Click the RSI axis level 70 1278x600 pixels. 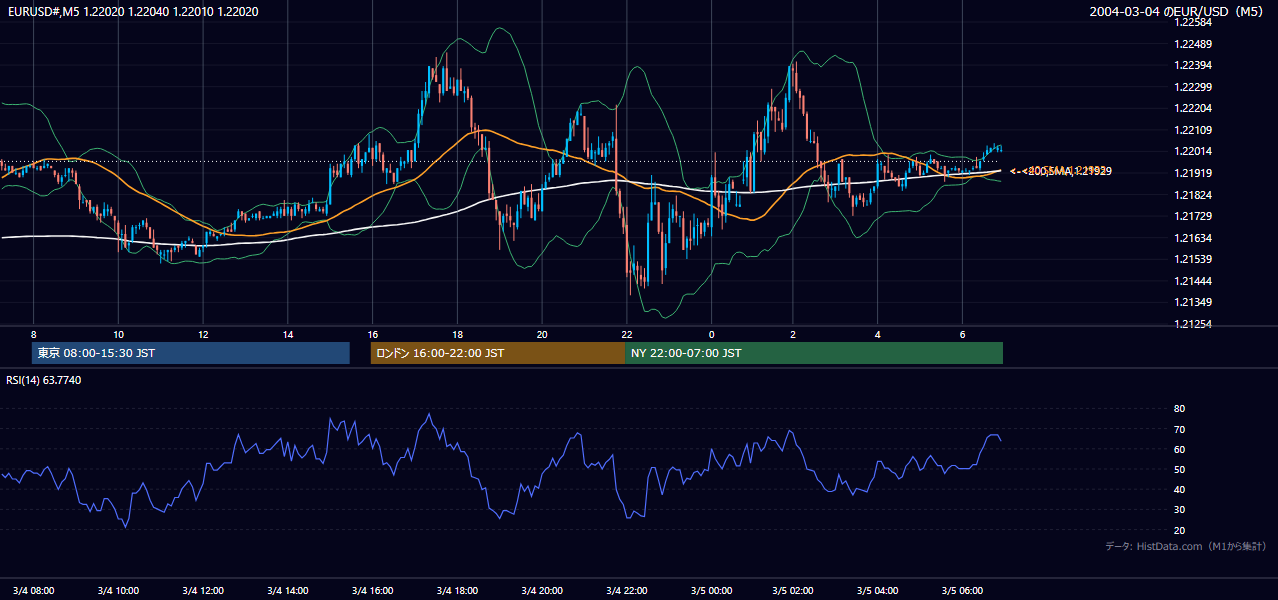pos(1179,429)
